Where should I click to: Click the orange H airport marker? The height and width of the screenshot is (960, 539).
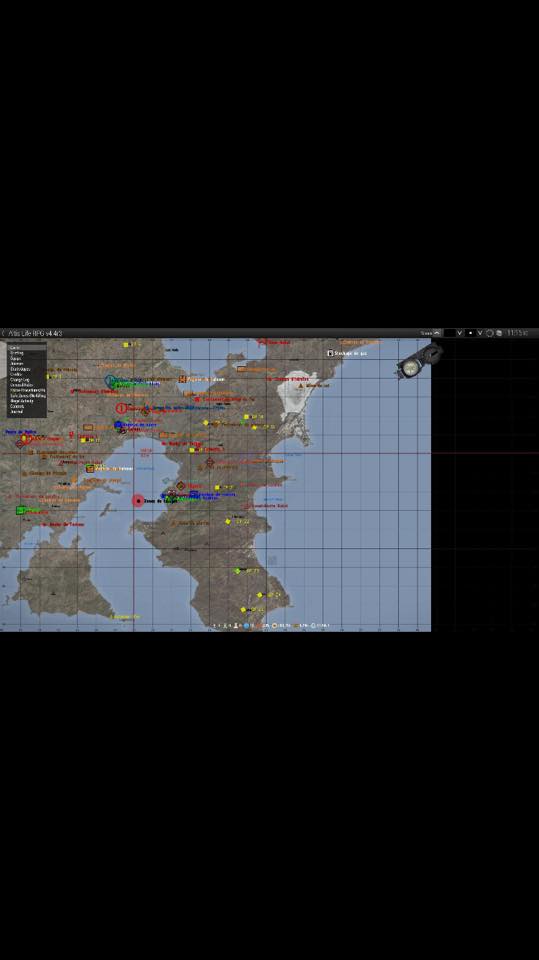pyautogui.click(x=182, y=379)
